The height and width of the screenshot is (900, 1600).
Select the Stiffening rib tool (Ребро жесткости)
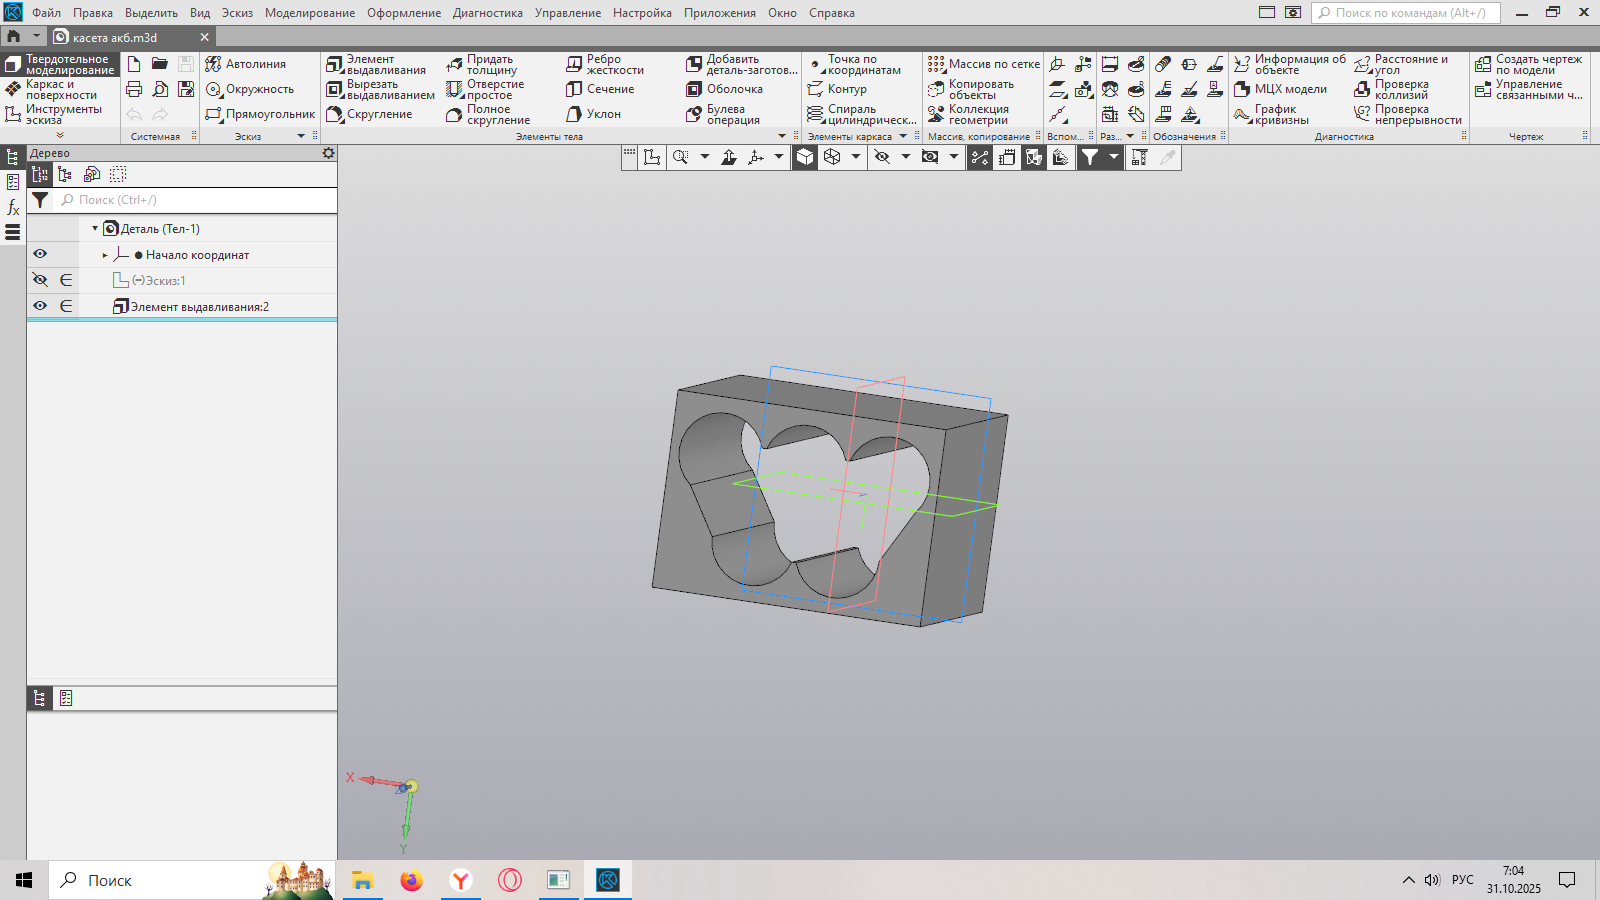click(x=605, y=65)
